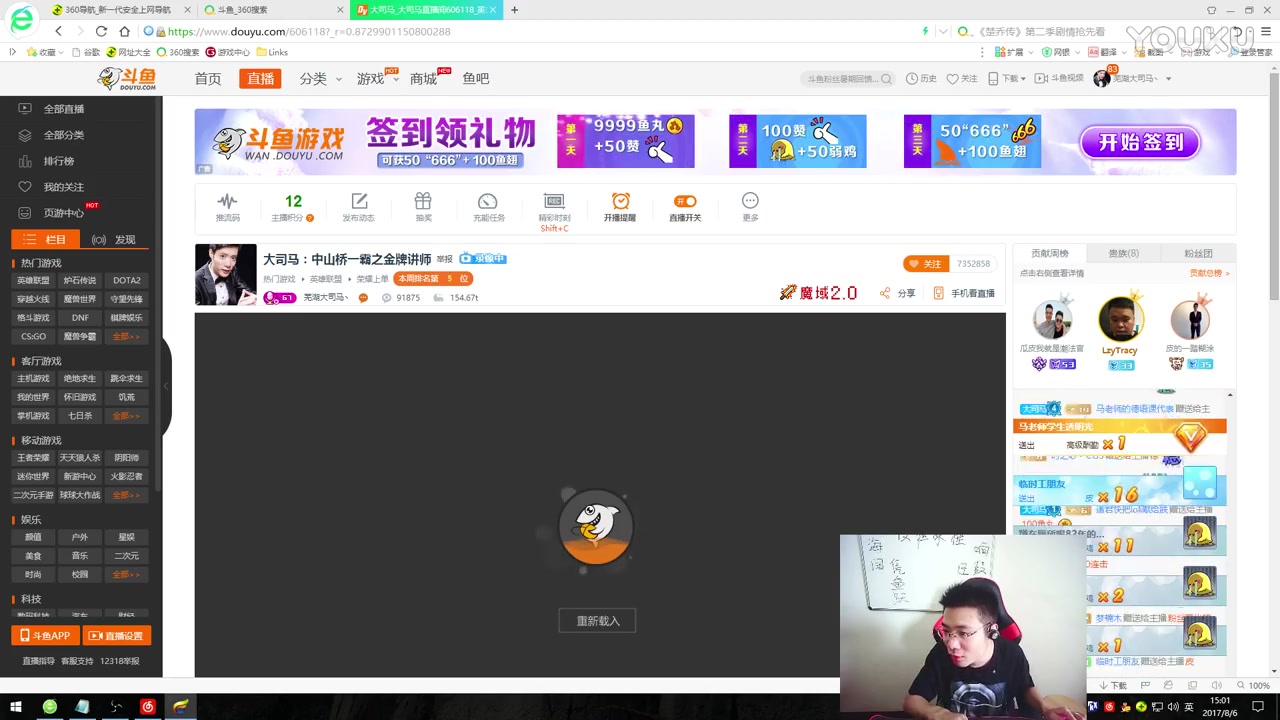Open 关注 heart in the header
The height and width of the screenshot is (720, 1280).
[x=962, y=79]
